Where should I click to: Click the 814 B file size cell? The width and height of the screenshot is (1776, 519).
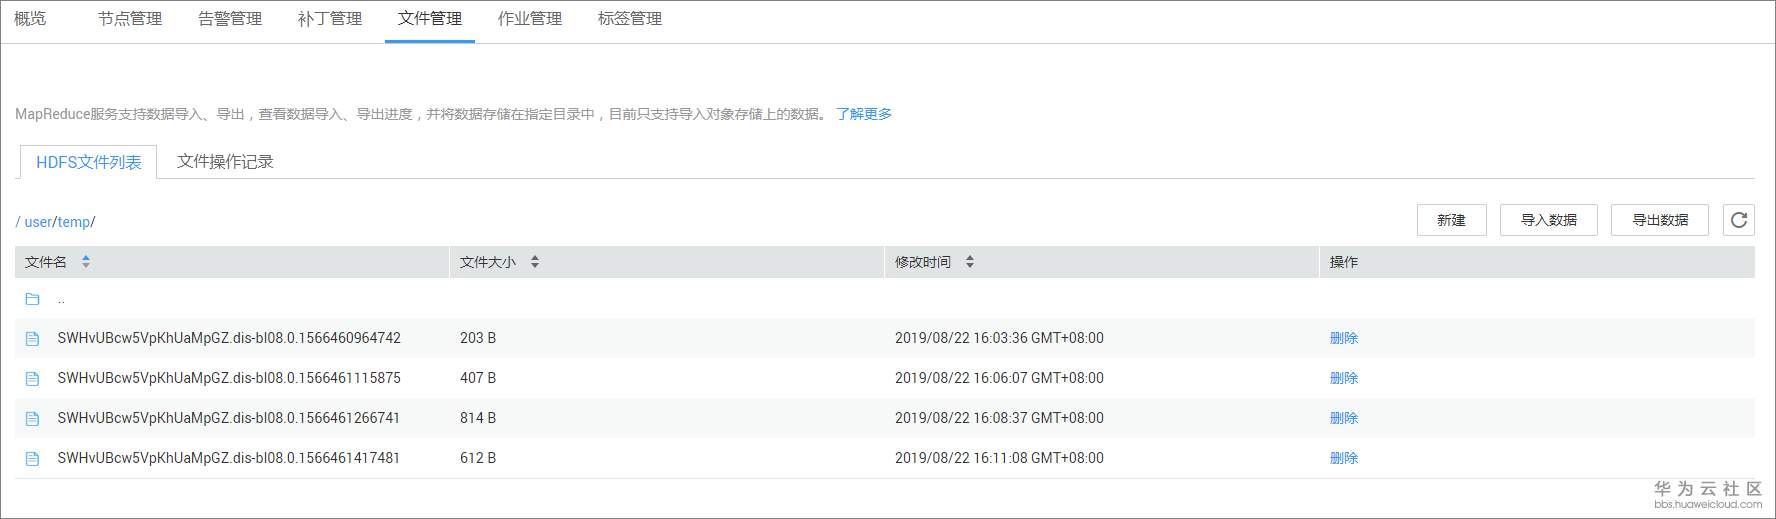[x=478, y=418]
